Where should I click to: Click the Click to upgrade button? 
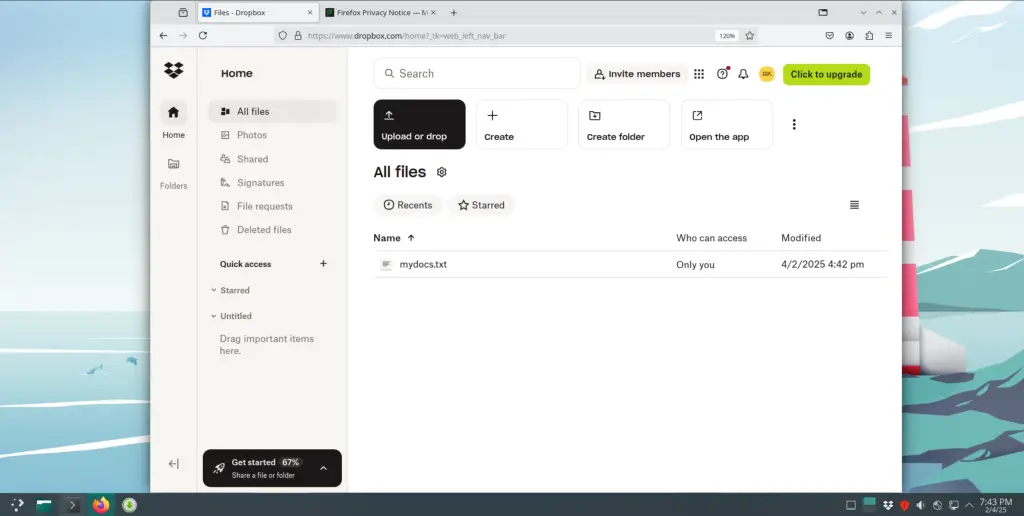pyautogui.click(x=826, y=74)
